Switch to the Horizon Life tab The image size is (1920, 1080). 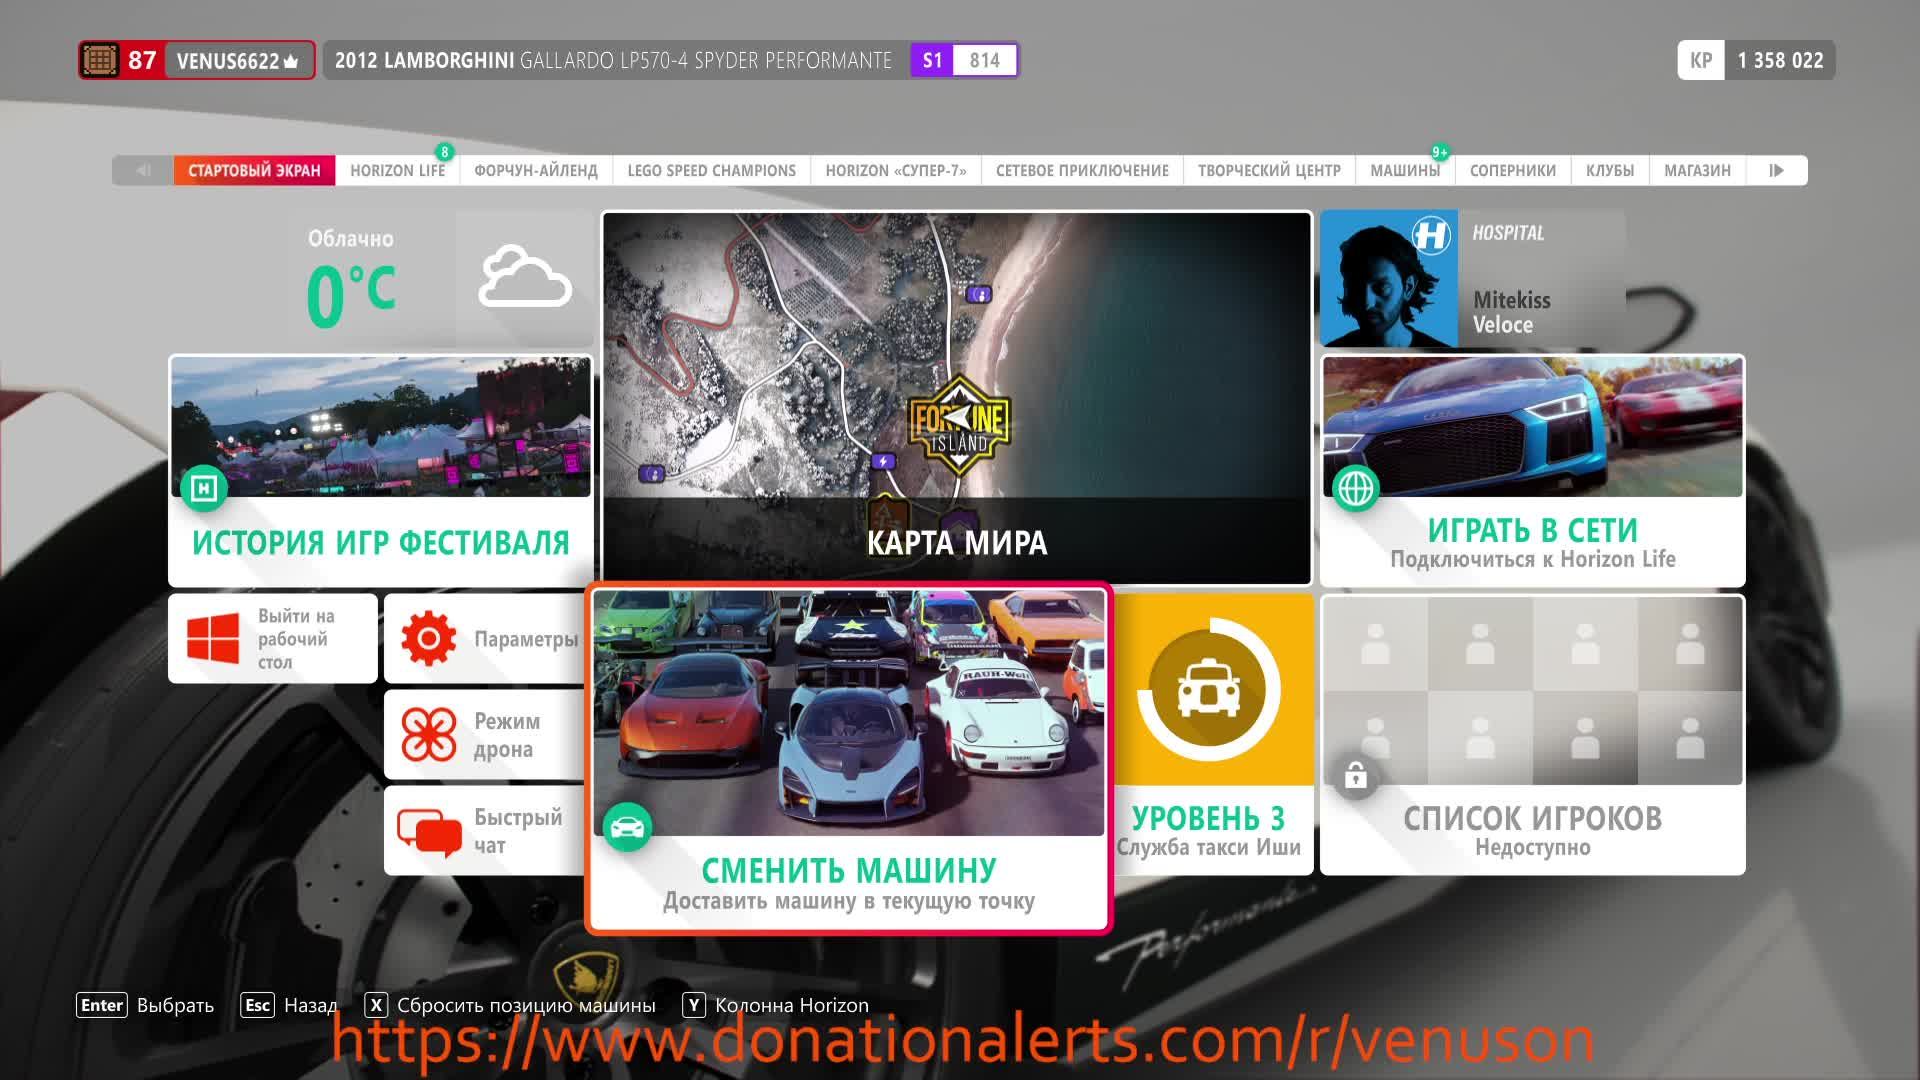tap(397, 170)
